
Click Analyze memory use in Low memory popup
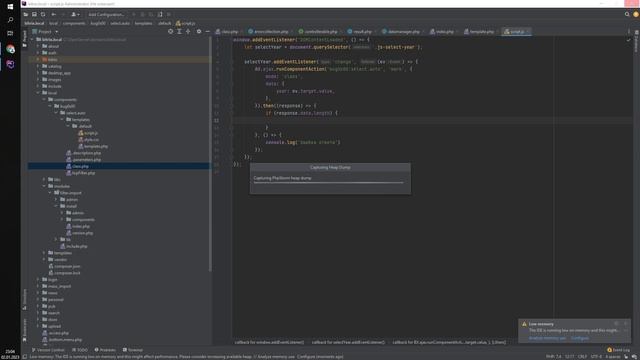coord(547,338)
